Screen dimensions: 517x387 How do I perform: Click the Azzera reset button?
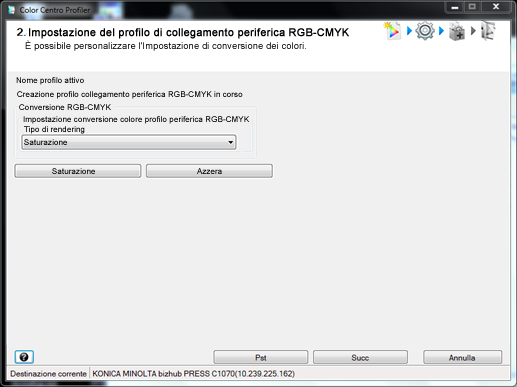pyautogui.click(x=209, y=171)
